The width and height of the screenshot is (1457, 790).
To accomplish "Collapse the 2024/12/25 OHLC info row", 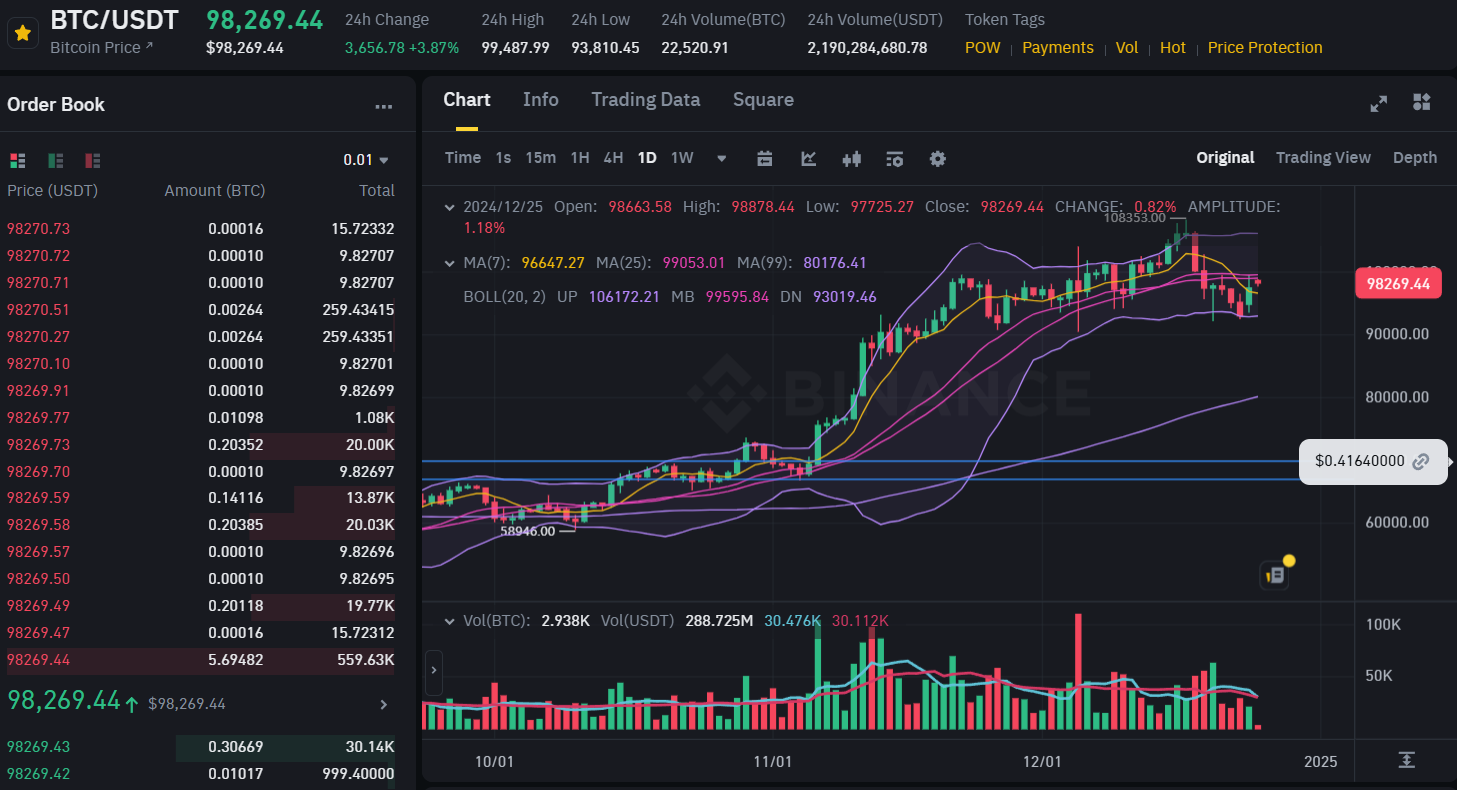I will pos(450,207).
